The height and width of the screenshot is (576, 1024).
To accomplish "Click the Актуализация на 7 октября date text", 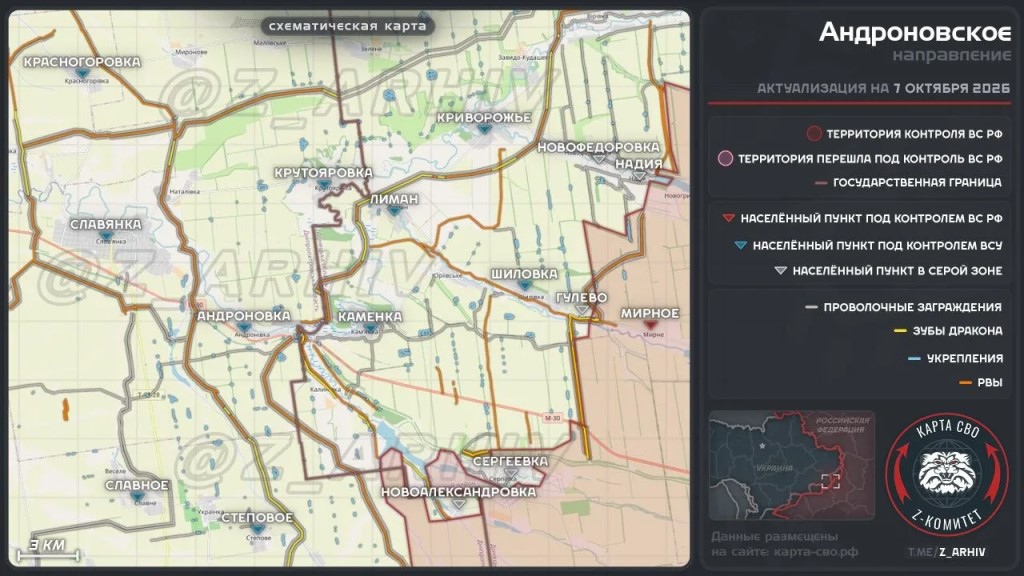I will coord(884,88).
